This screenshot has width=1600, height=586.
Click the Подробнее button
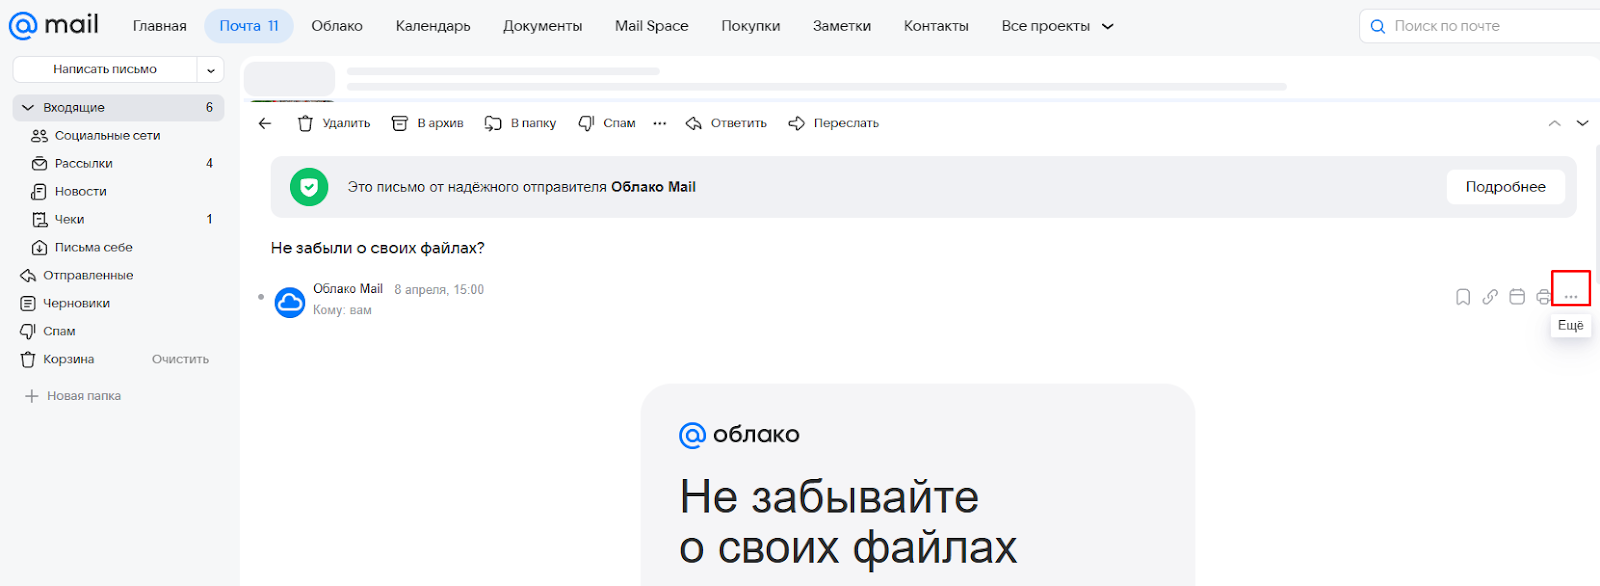pyautogui.click(x=1505, y=187)
